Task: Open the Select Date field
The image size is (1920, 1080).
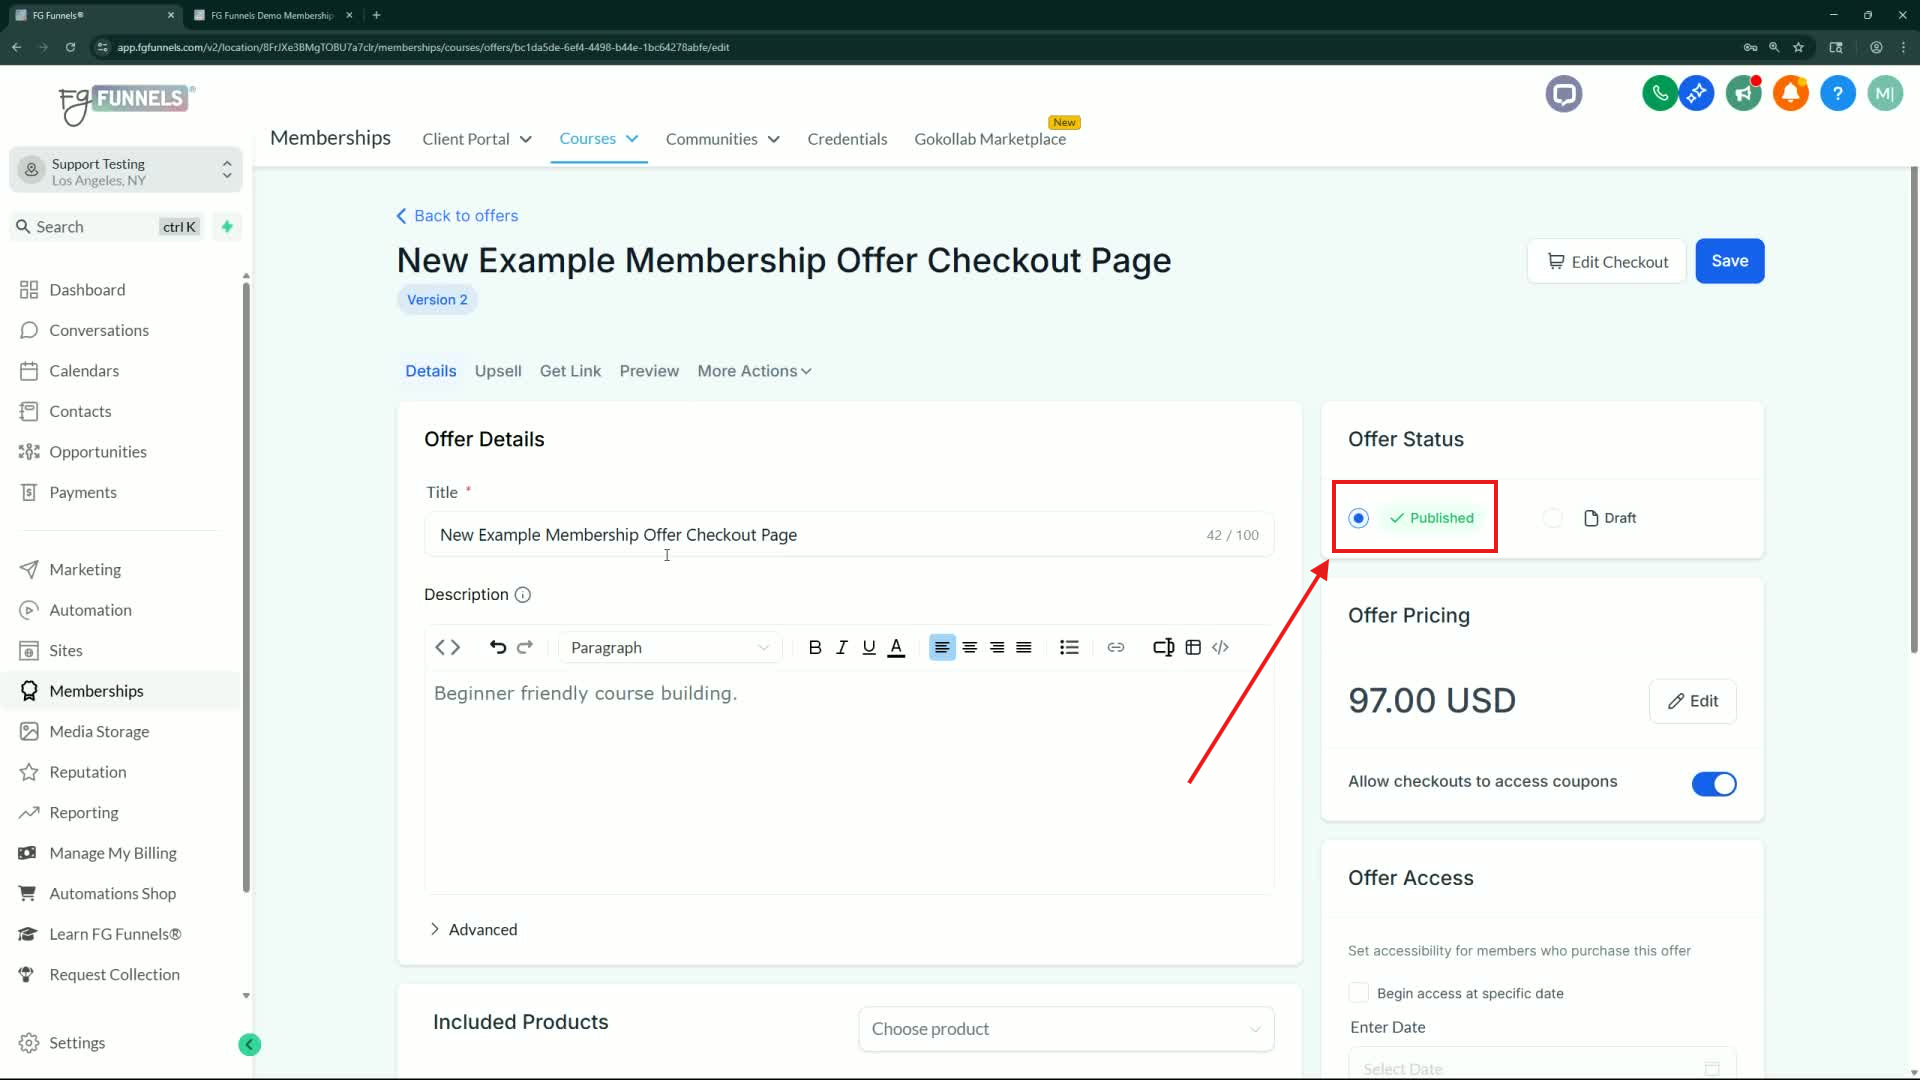Action: point(1542,1065)
